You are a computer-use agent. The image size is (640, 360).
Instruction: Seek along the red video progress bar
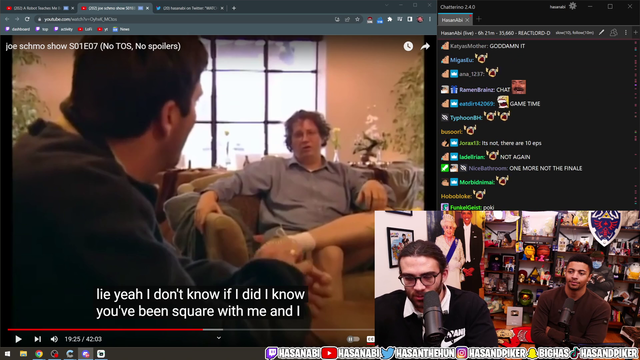(x=191, y=329)
